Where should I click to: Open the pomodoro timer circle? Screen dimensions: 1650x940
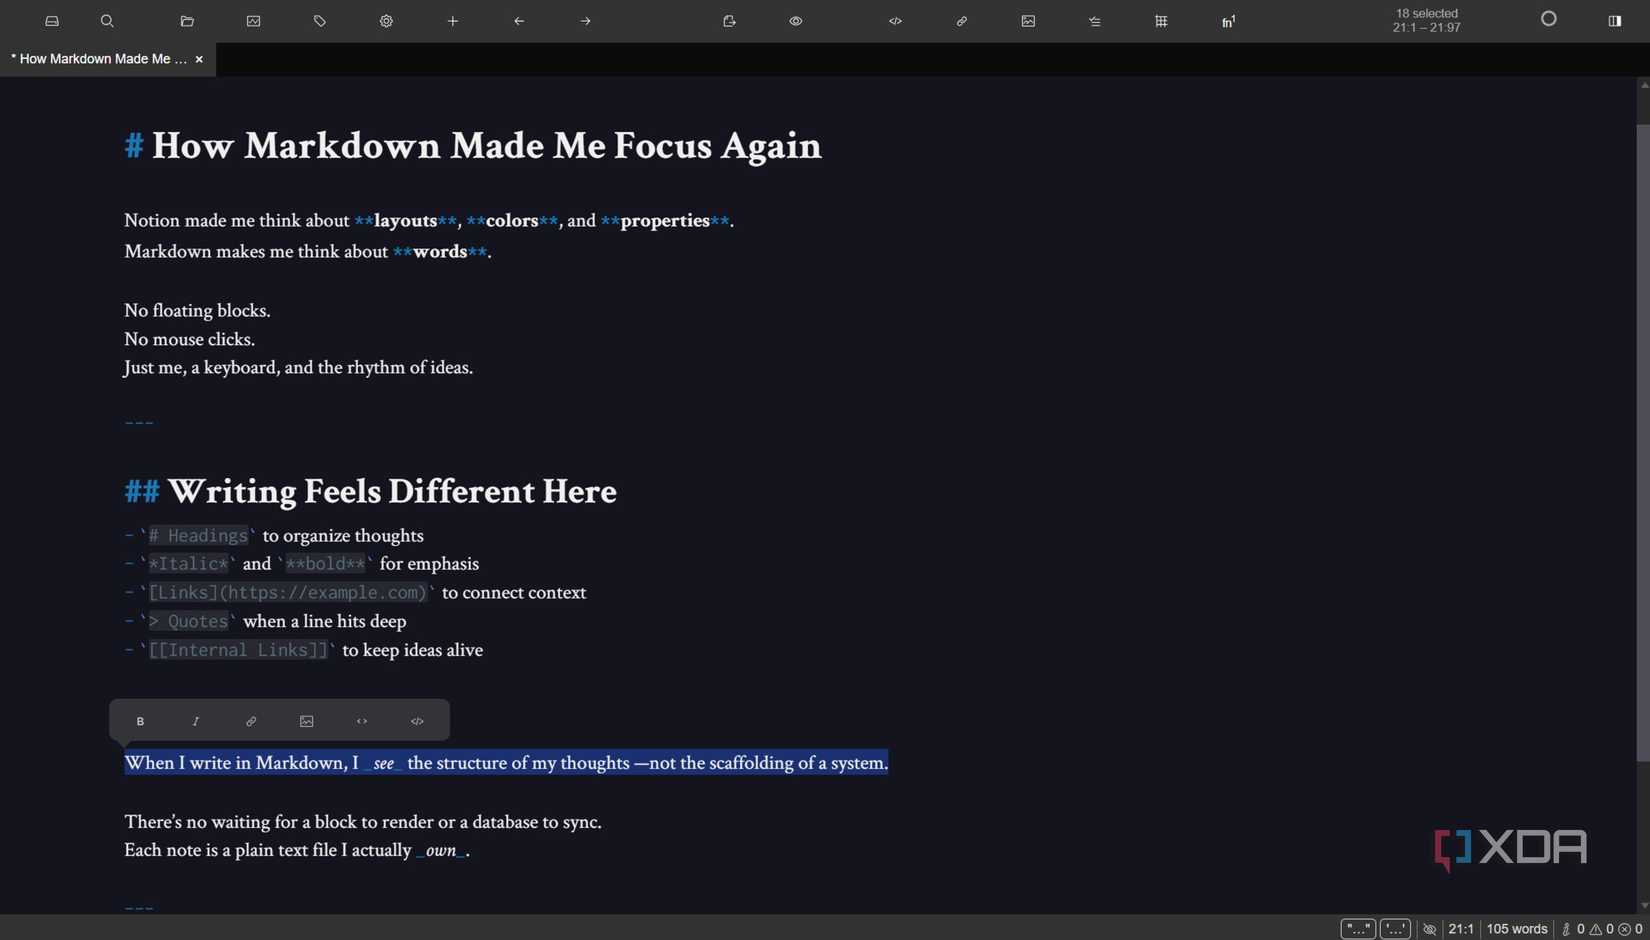(1549, 19)
